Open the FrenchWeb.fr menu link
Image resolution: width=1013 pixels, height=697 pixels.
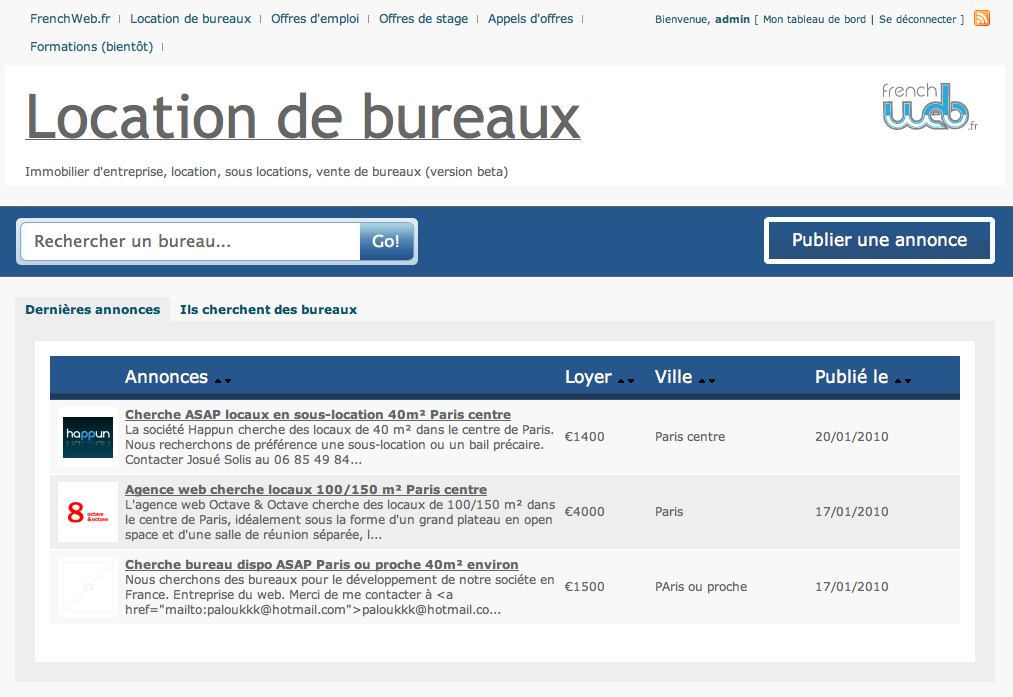click(x=70, y=19)
